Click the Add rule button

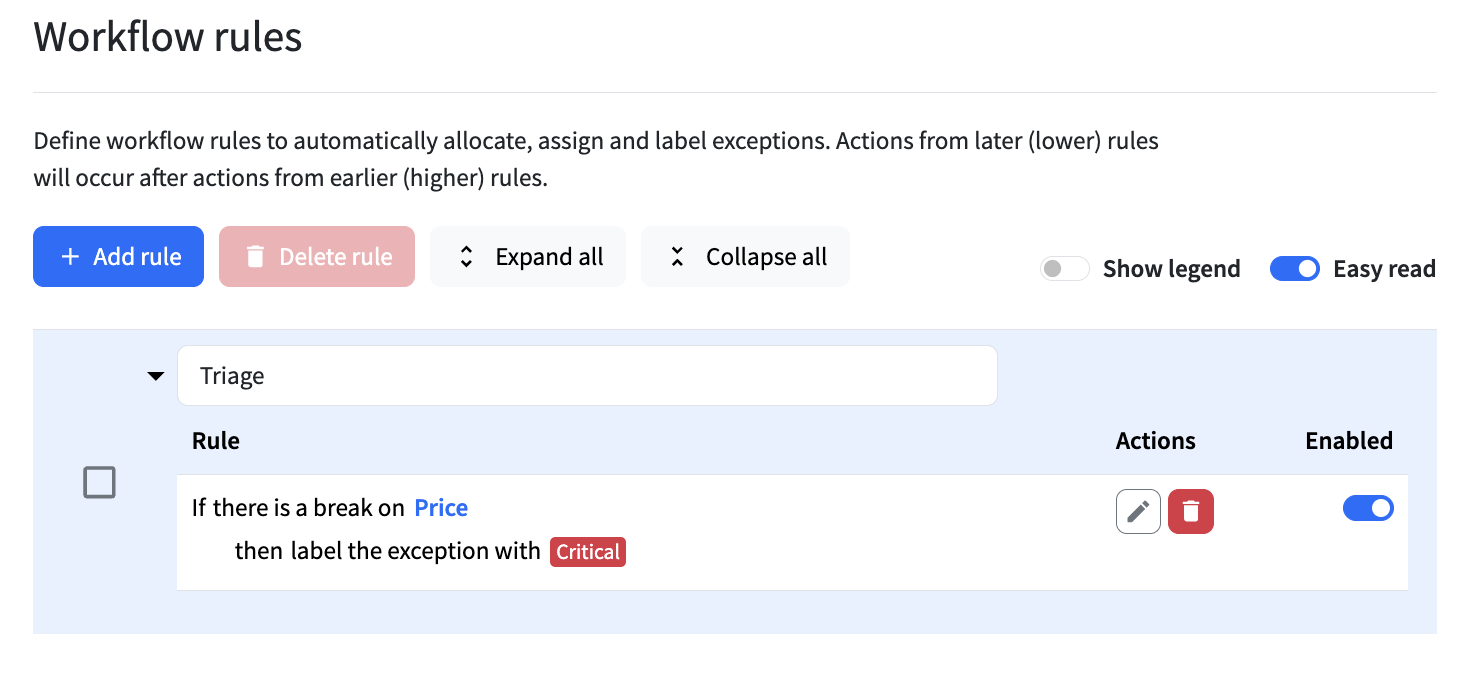click(118, 257)
